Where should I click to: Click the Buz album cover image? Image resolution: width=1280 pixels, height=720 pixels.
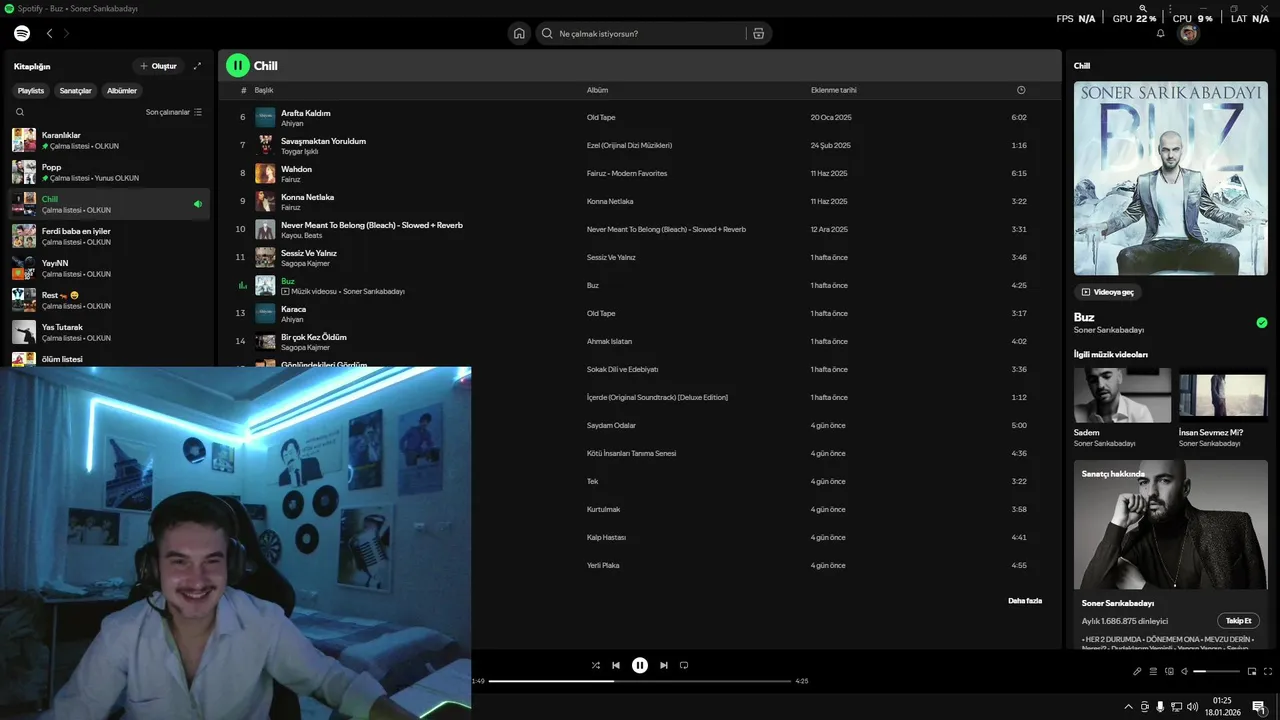pyautogui.click(x=1171, y=178)
